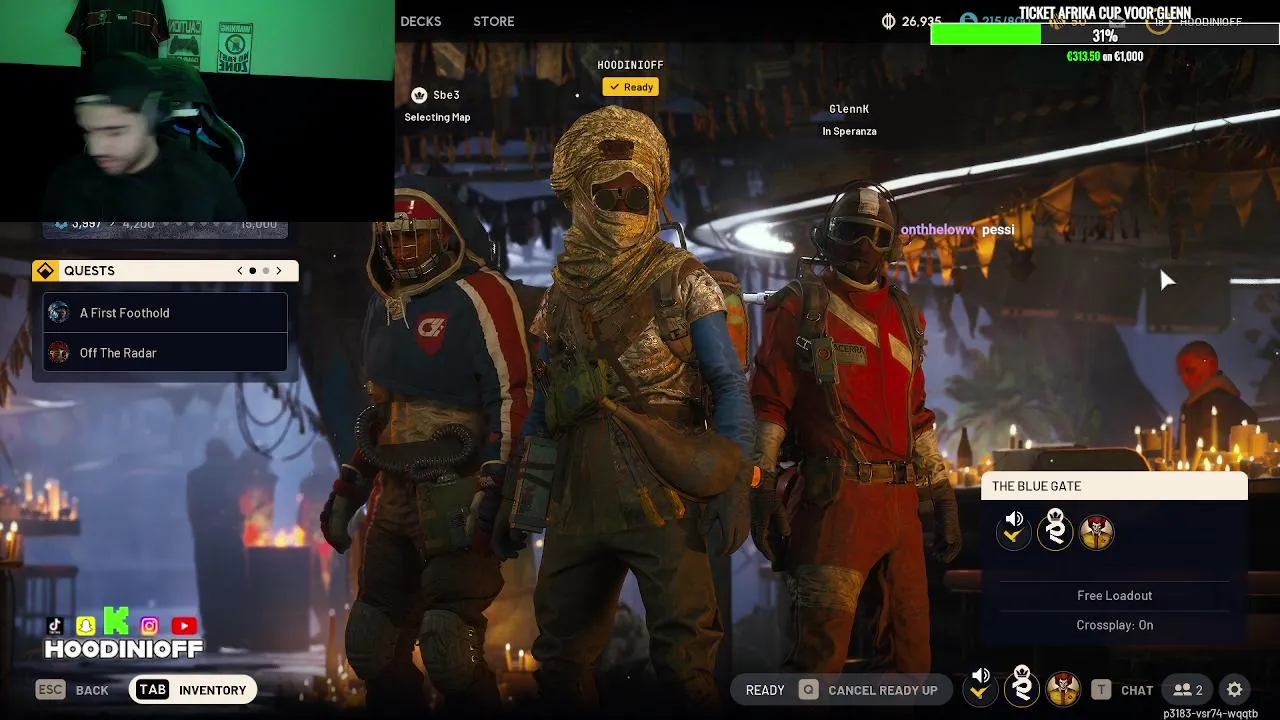This screenshot has width=1280, height=720.
Task: Click the yellow Quests diamond icon
Action: tap(44, 271)
